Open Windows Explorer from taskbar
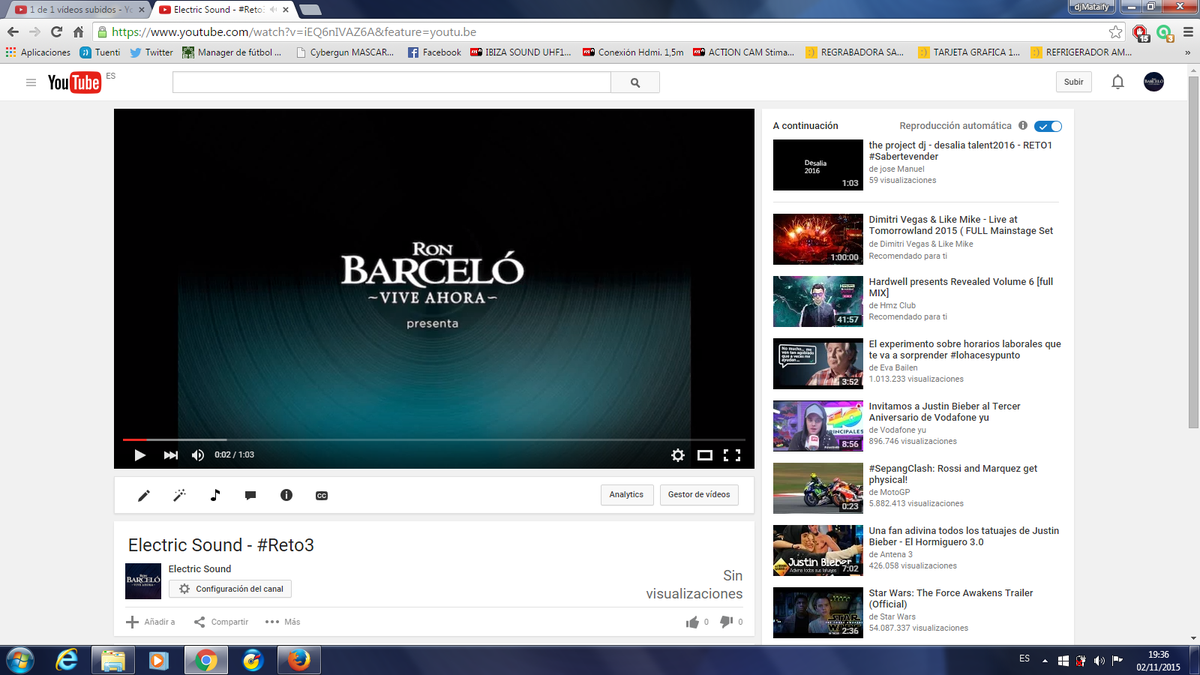Screen dimensions: 1200x675 pos(114,660)
